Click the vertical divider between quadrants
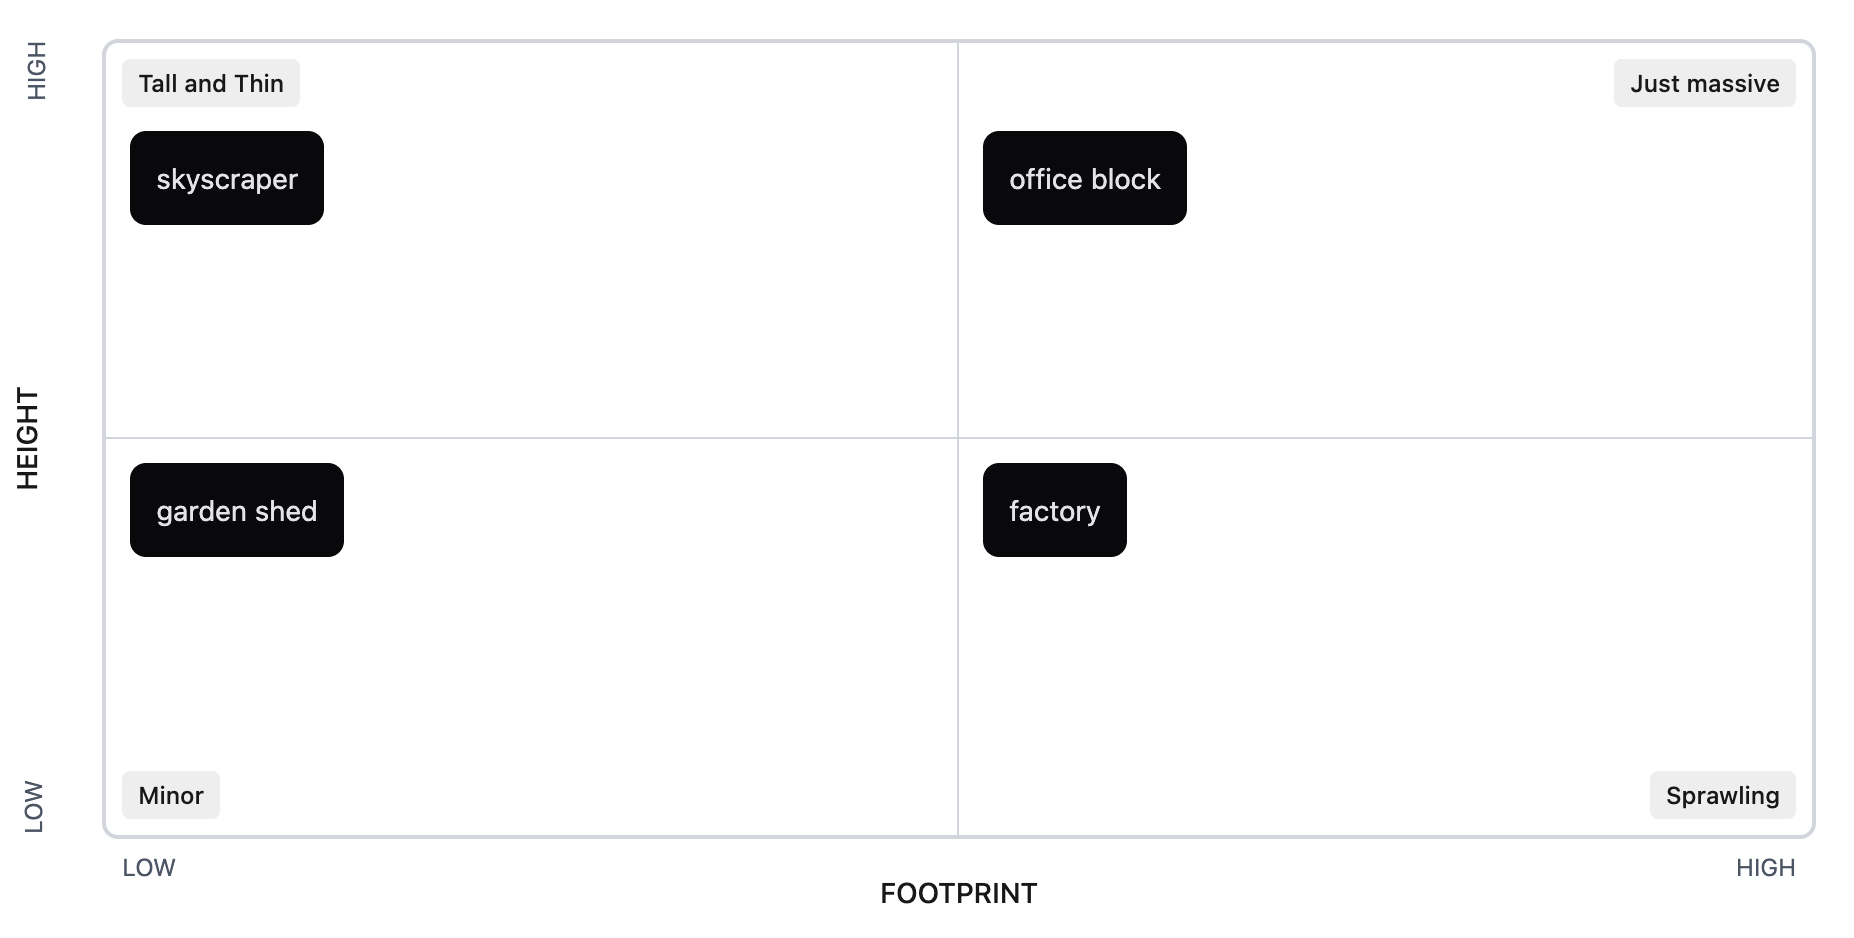This screenshot has width=1854, height=938. [x=958, y=300]
